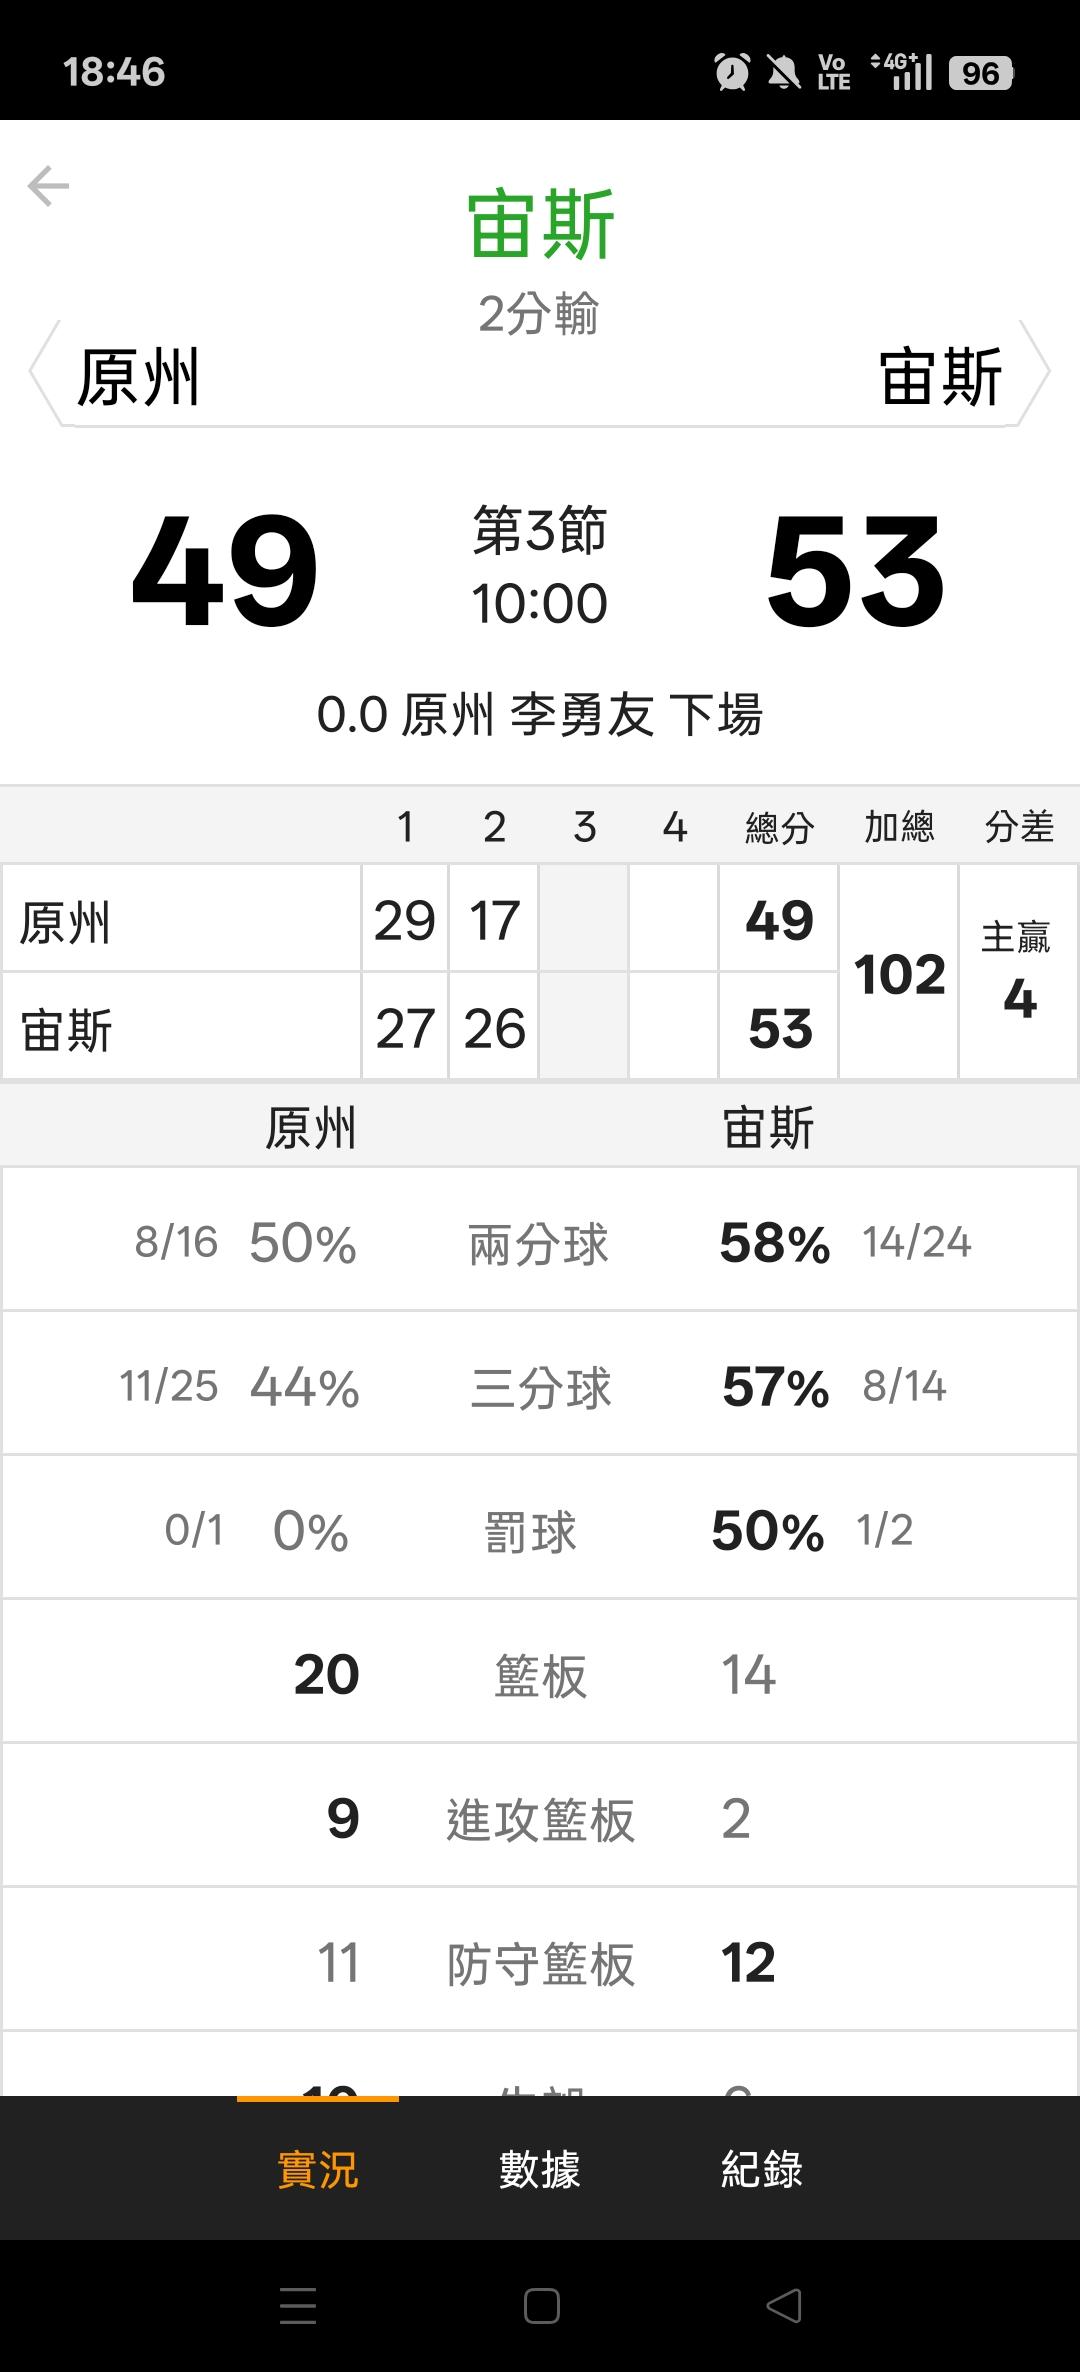
Task: Switch to the 數據 tab
Action: tap(540, 2170)
